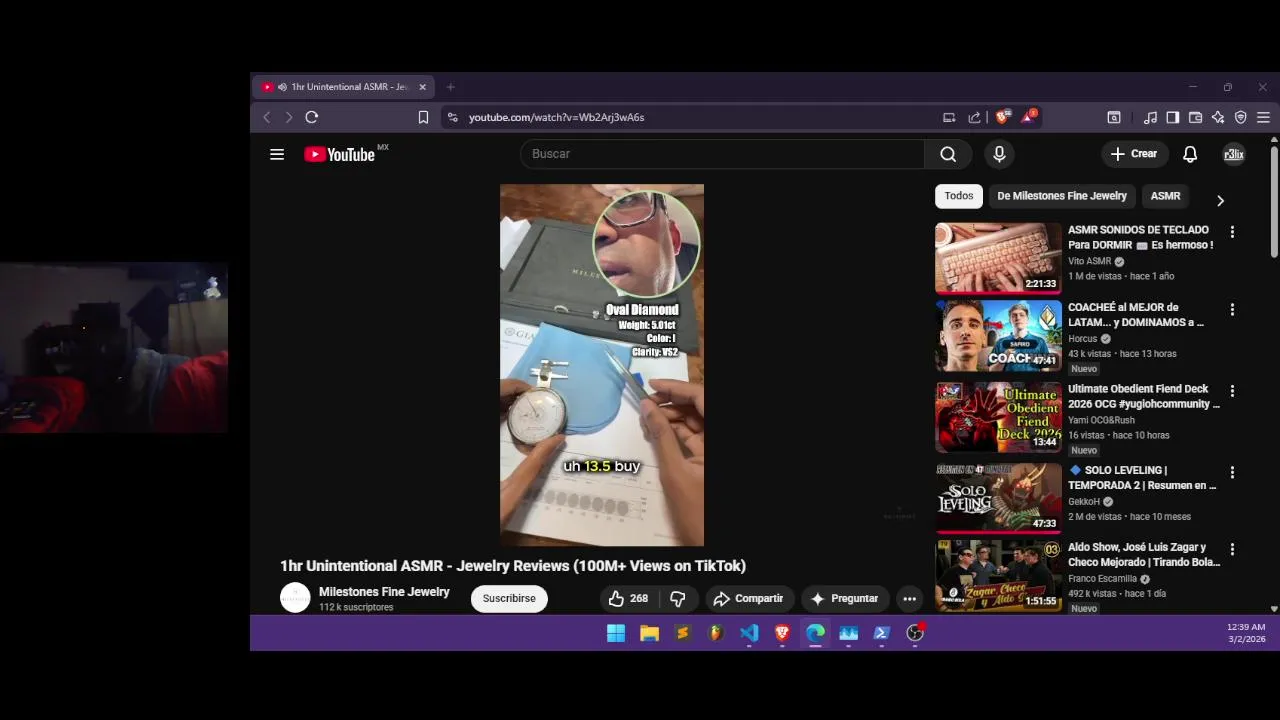The width and height of the screenshot is (1280, 720).
Task: Show more filter chips with right chevron
Action: (x=1220, y=200)
